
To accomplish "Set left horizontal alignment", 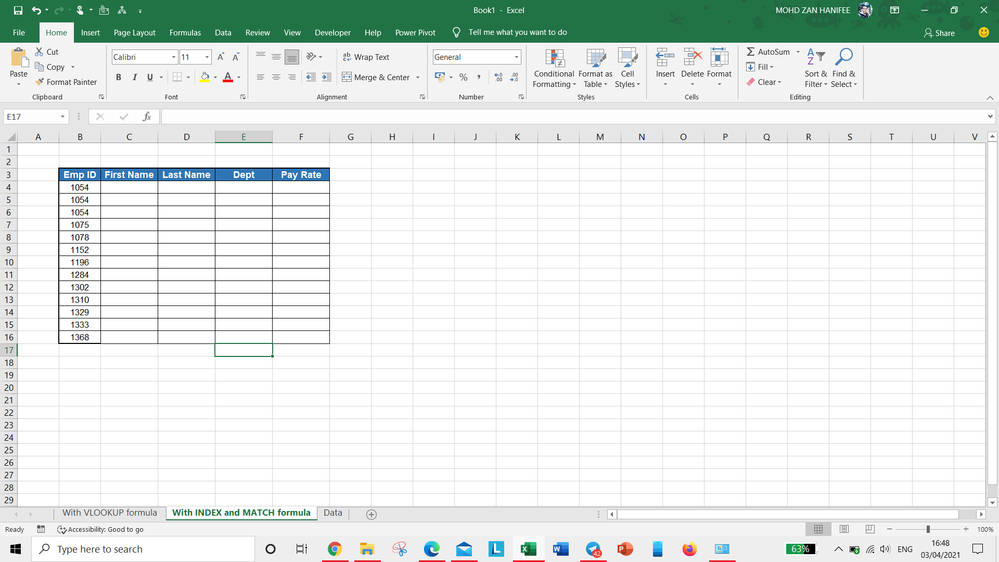I will [x=261, y=77].
